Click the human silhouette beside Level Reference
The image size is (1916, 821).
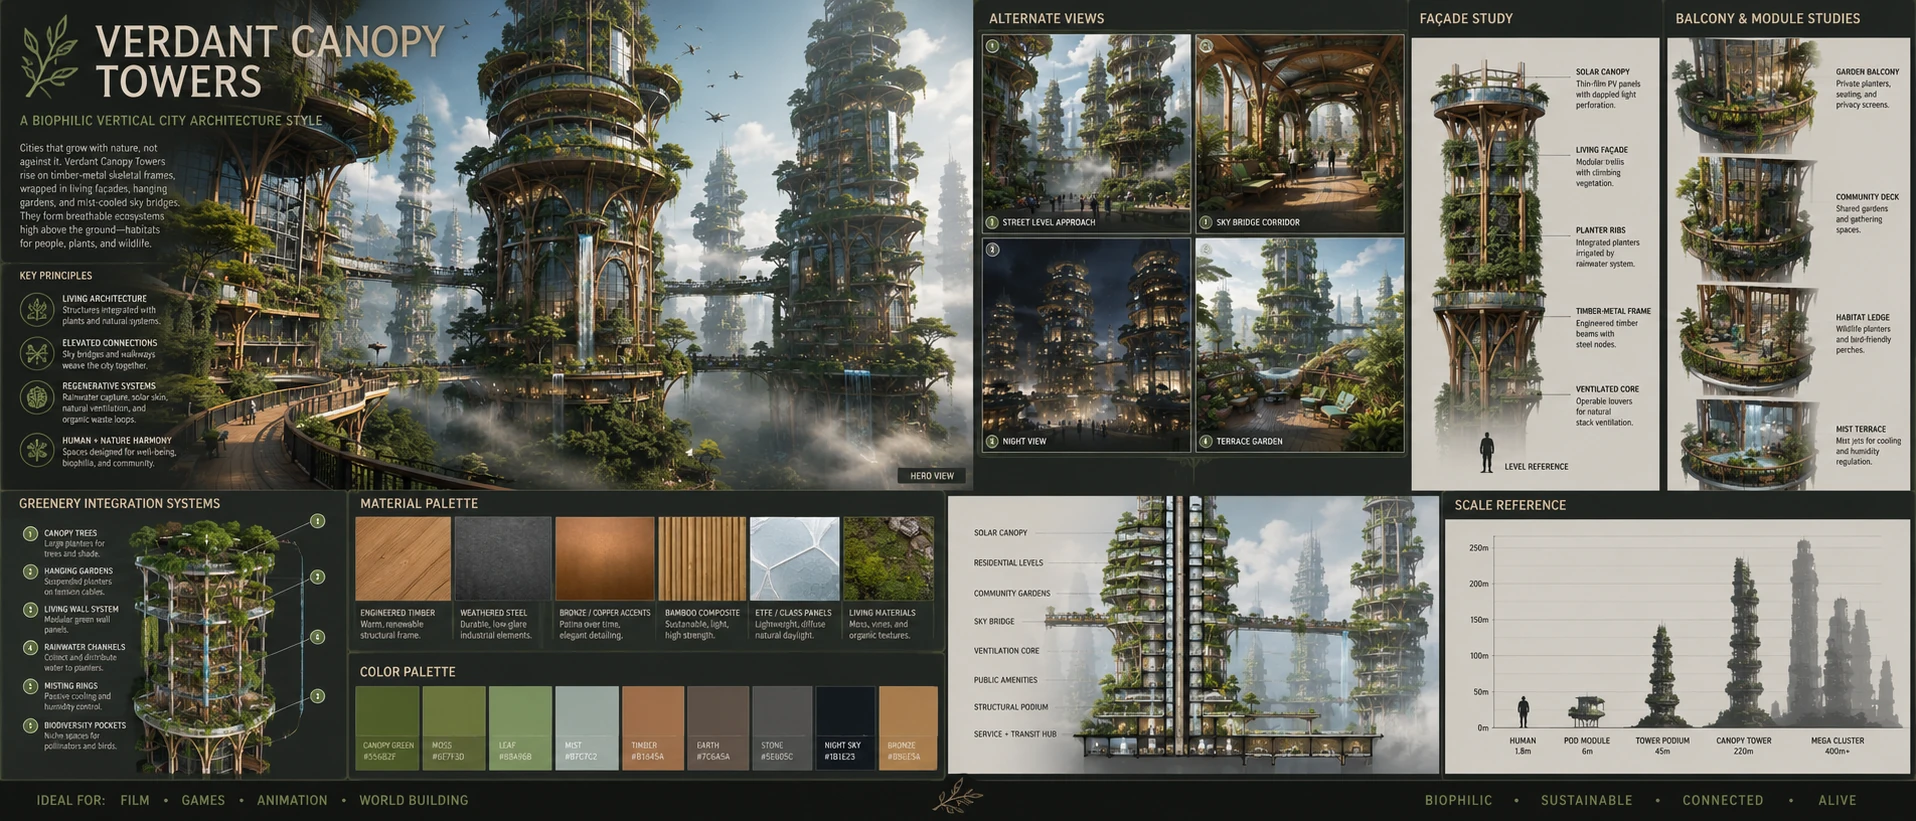(x=1487, y=452)
